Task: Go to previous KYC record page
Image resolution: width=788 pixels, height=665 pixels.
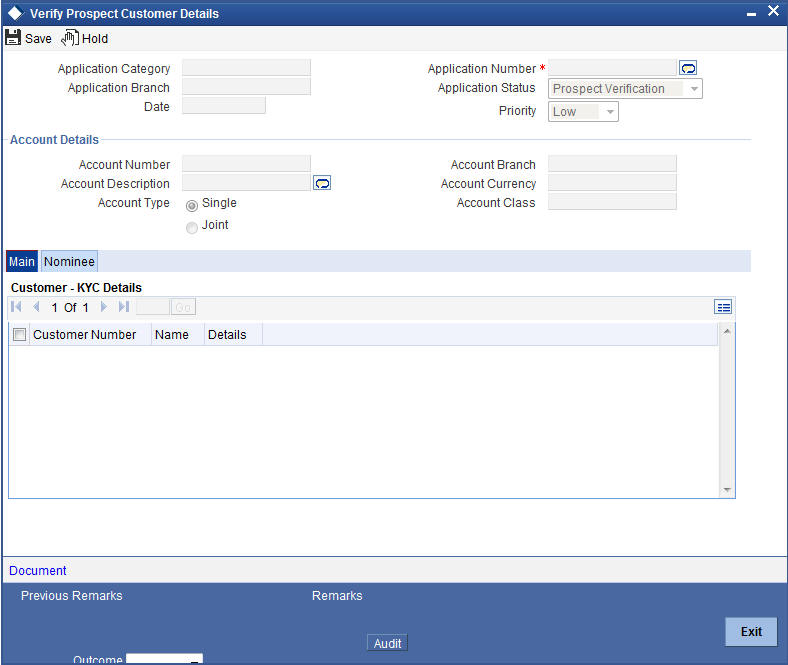Action: point(36,307)
